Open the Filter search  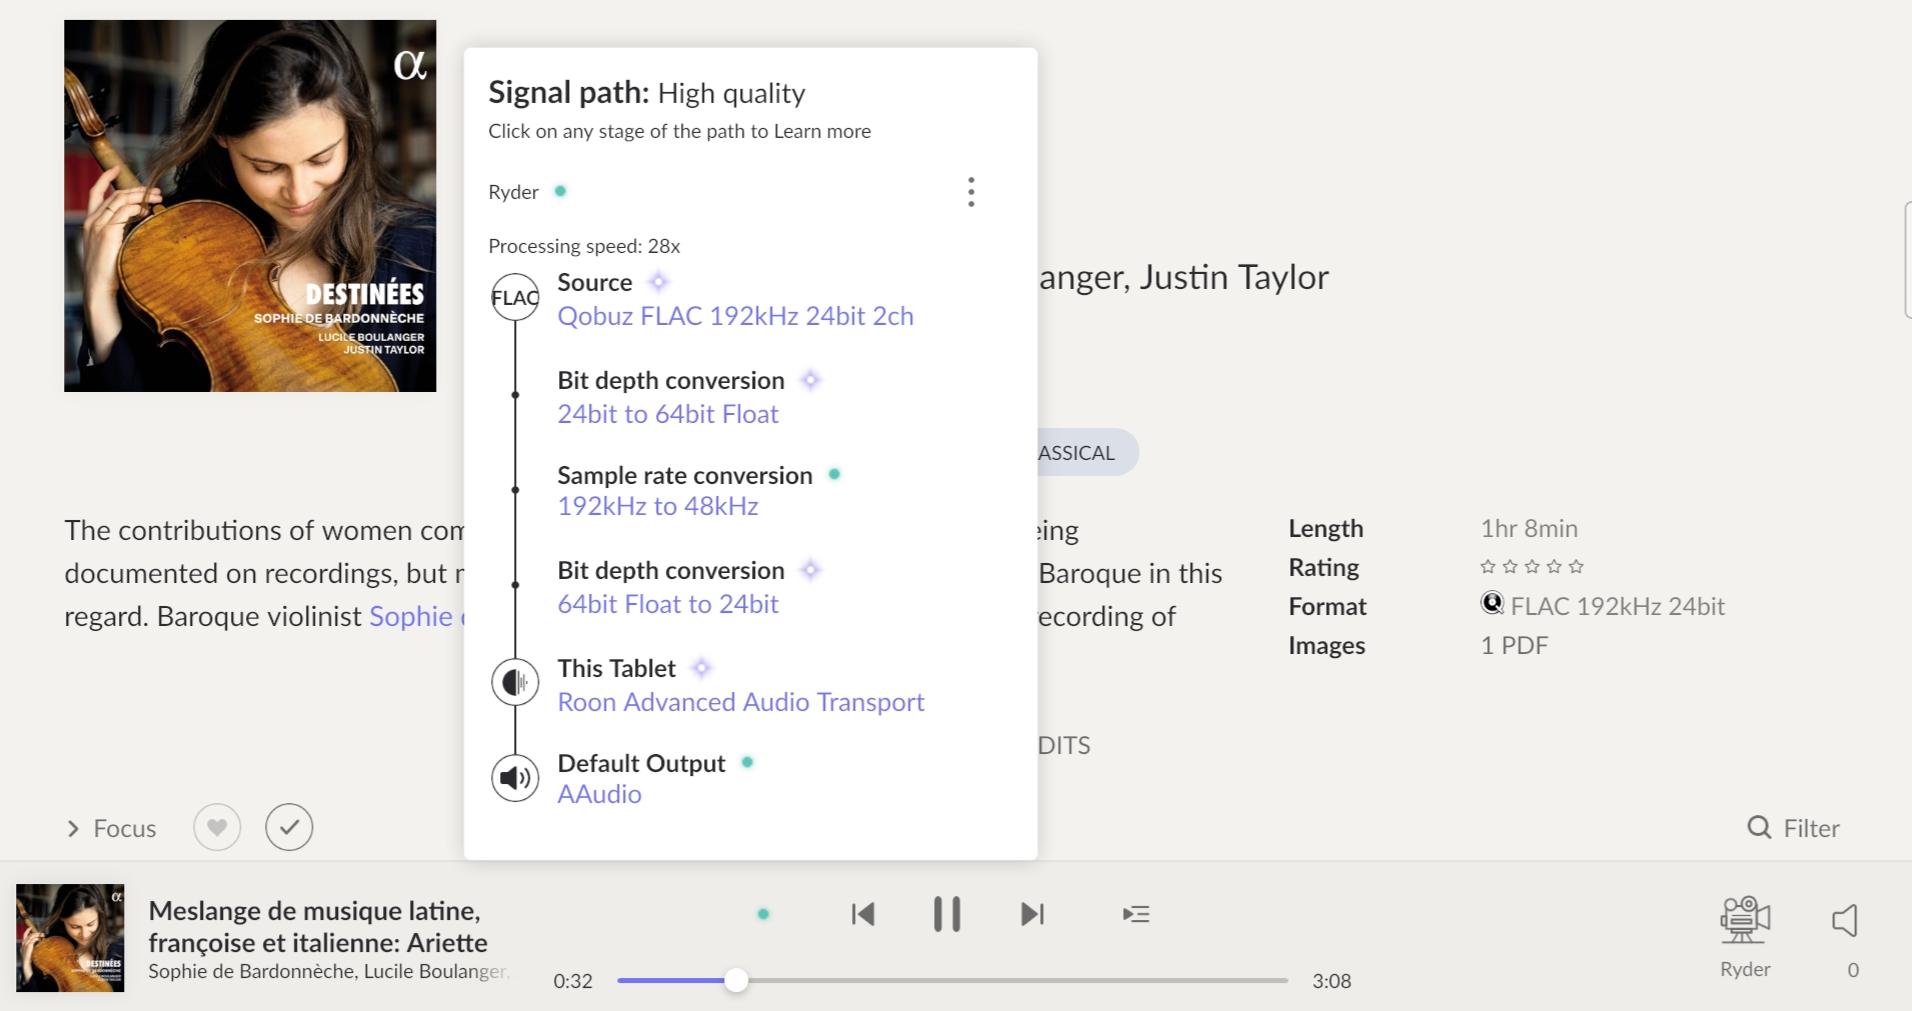[1793, 828]
